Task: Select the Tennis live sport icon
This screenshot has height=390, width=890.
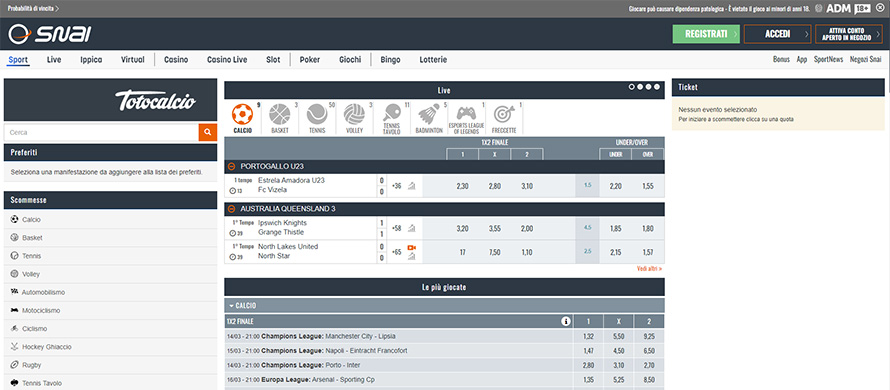Action: (317, 118)
